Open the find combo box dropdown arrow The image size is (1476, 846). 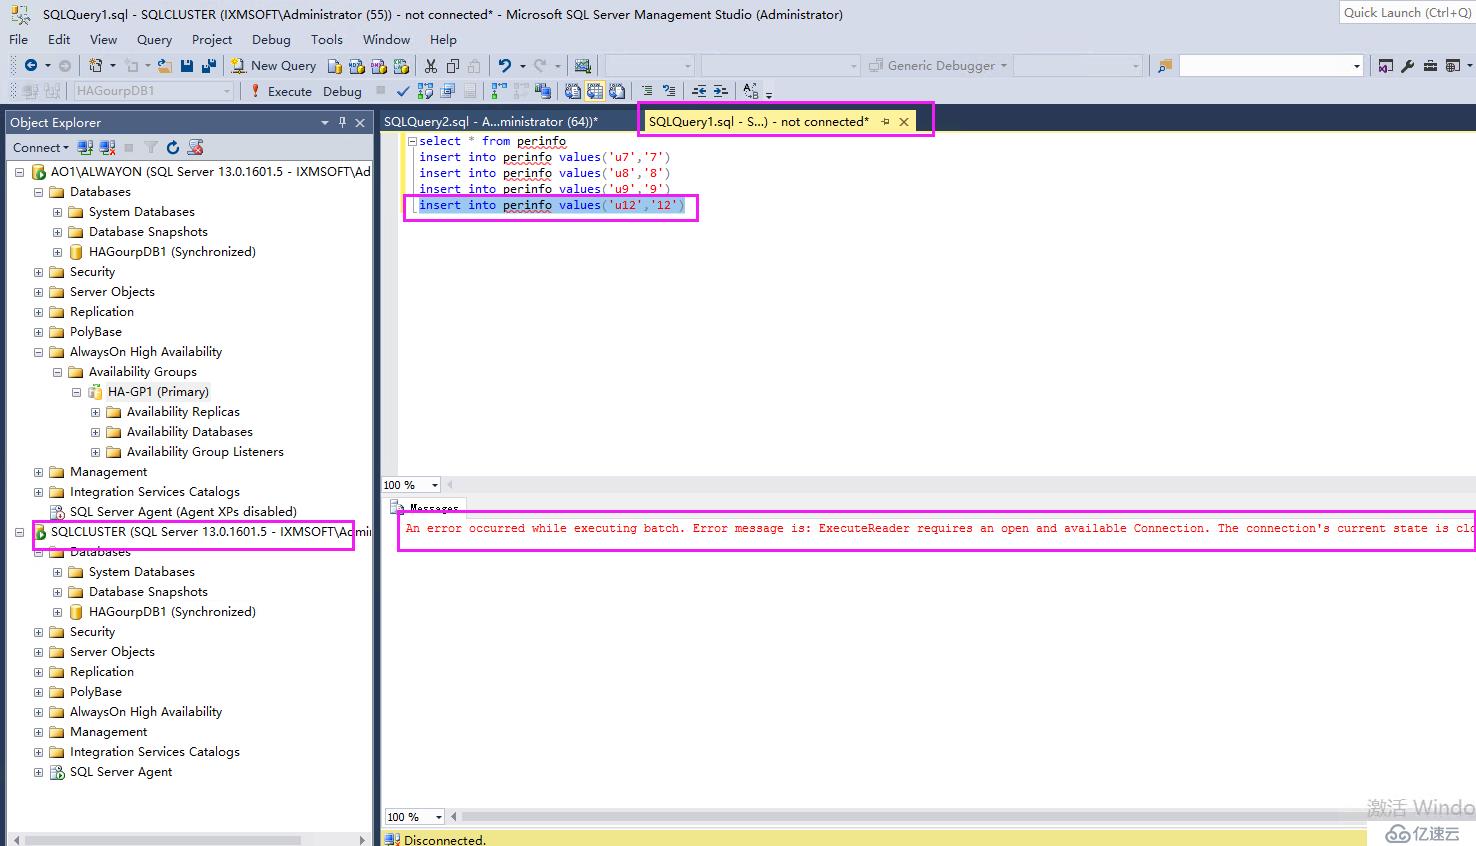pos(1357,66)
